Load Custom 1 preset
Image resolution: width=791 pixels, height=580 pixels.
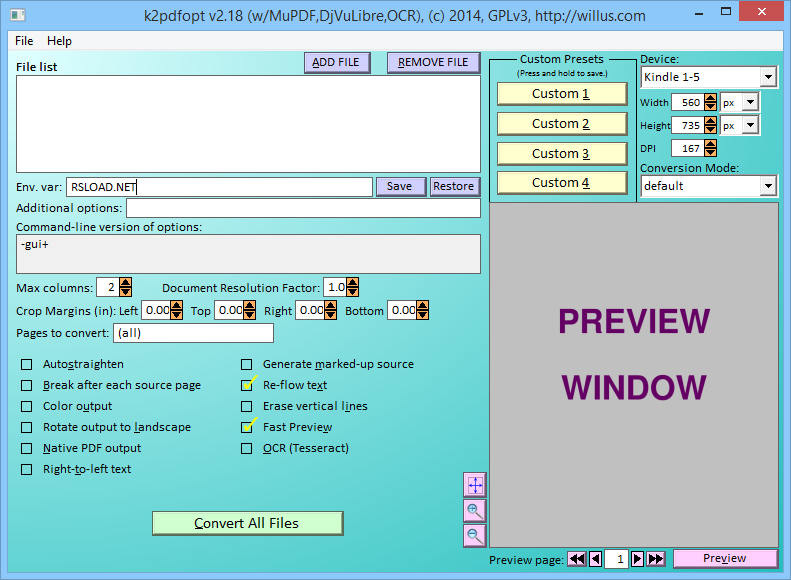pyautogui.click(x=561, y=94)
